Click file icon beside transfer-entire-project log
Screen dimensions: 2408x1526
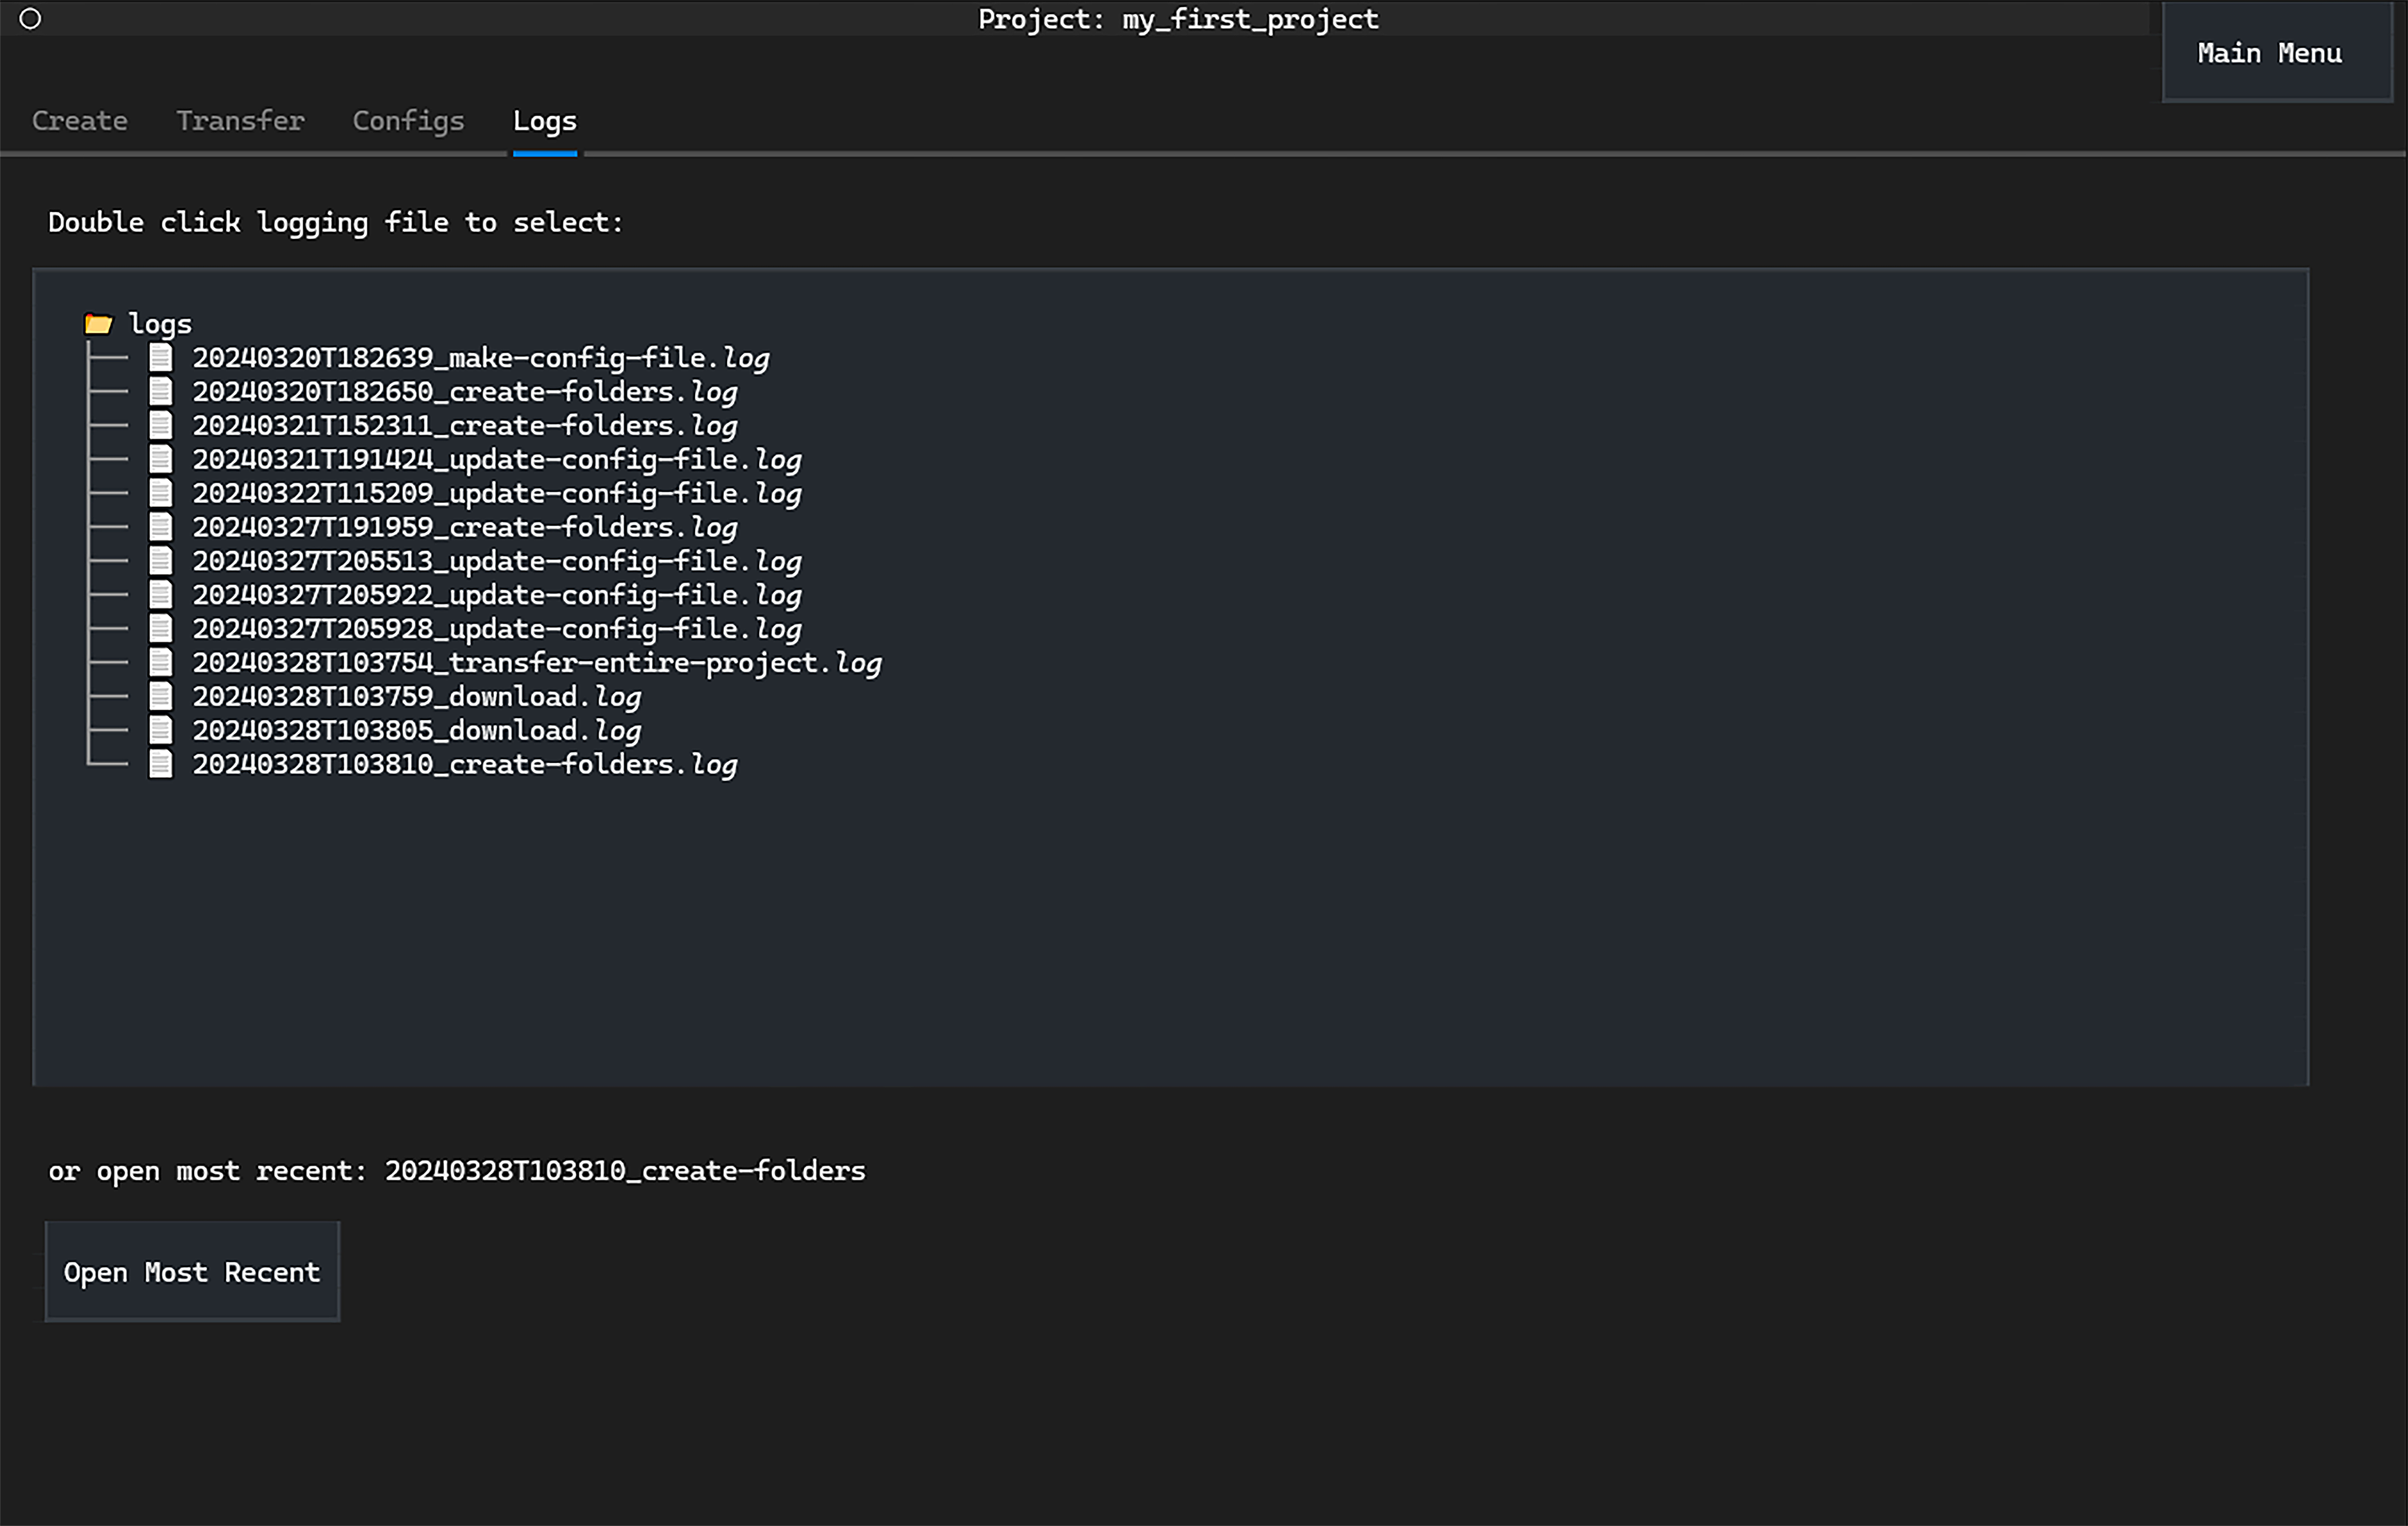pos(161,662)
